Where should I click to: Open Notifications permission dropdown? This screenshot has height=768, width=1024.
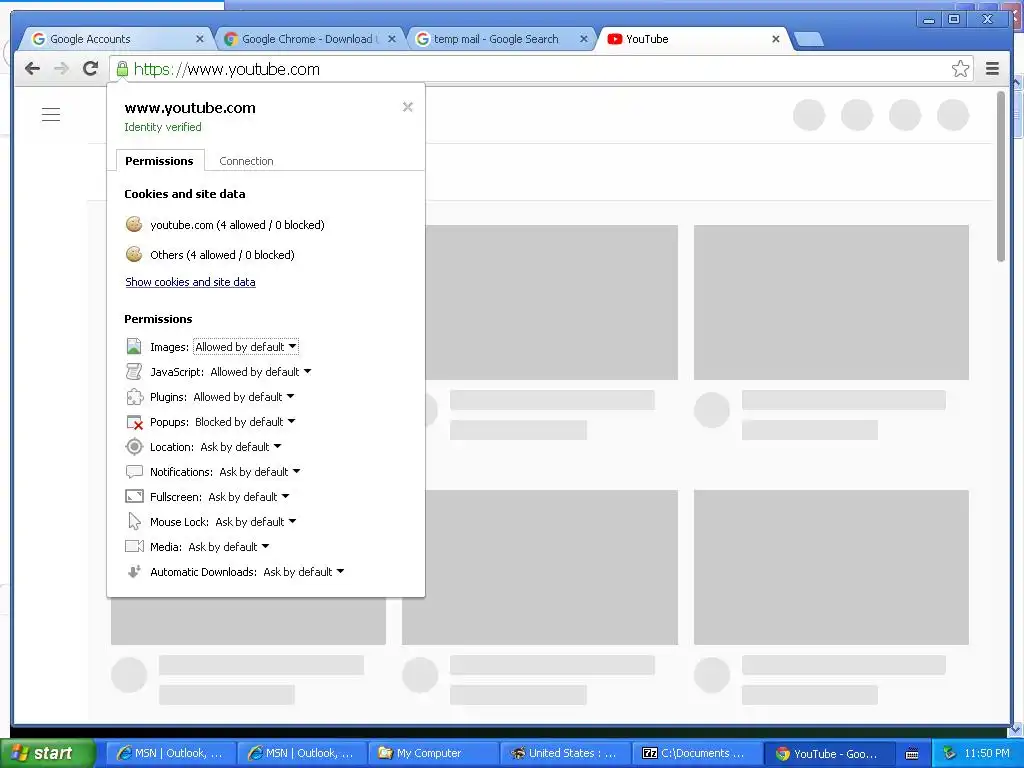(259, 472)
